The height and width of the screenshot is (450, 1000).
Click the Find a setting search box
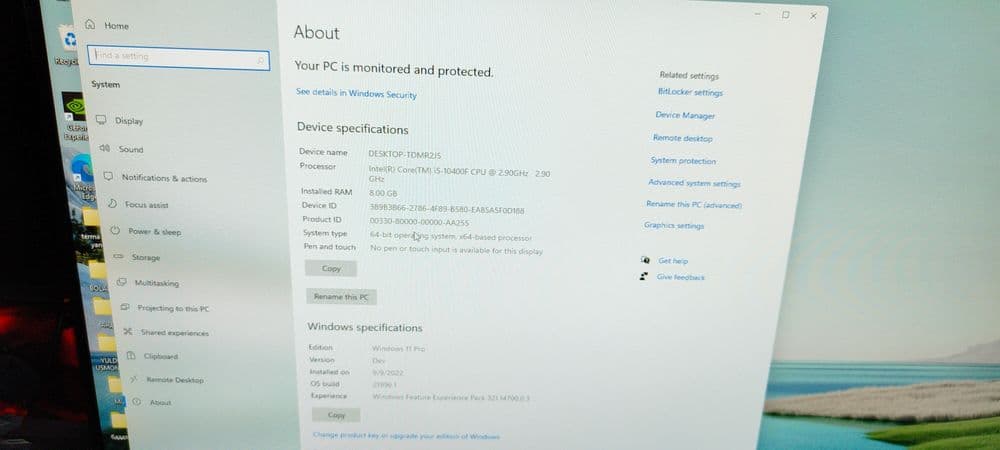tap(179, 57)
